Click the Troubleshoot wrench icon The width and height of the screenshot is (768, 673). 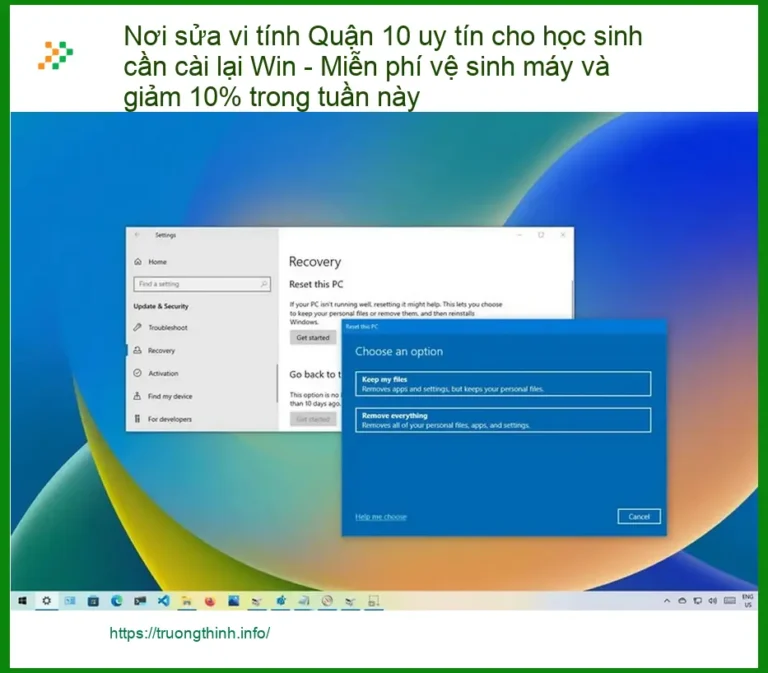[138, 327]
